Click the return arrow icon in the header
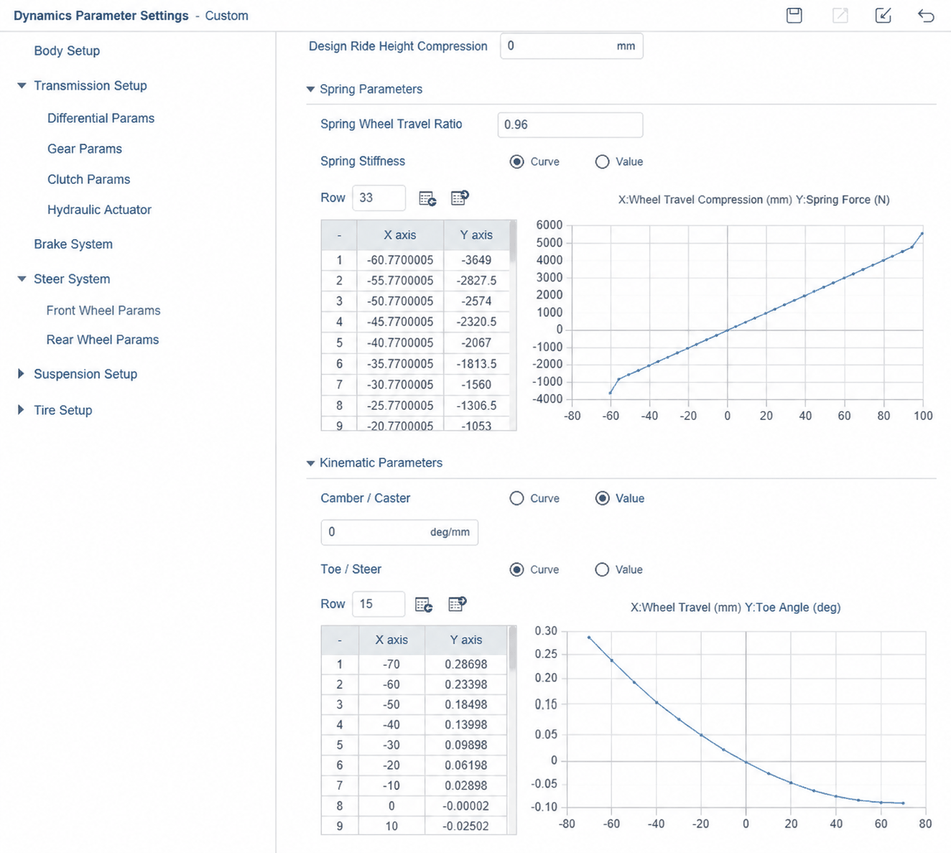The height and width of the screenshot is (853, 951). pyautogui.click(x=926, y=15)
